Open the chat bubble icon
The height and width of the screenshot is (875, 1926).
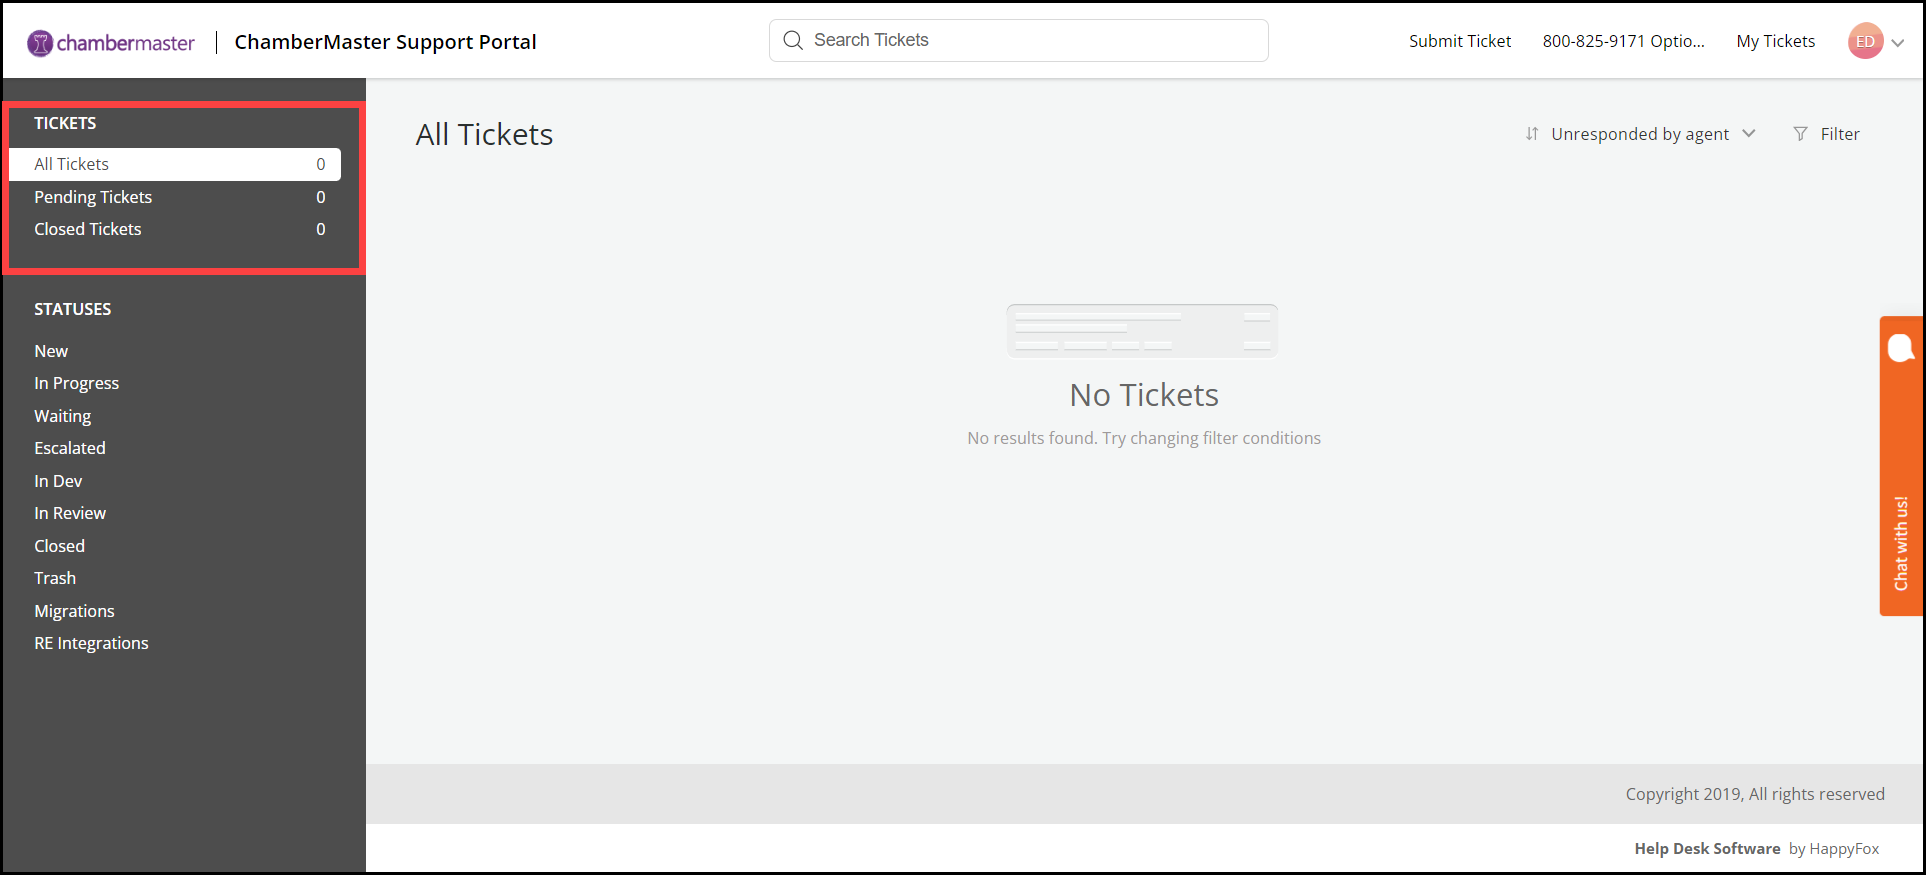coord(1900,348)
